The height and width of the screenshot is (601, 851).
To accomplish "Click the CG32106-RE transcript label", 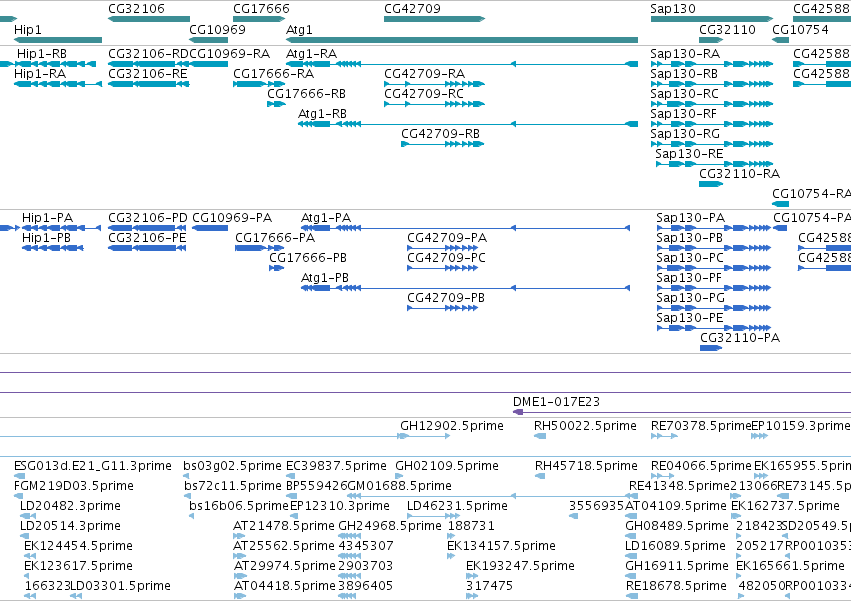I will click(x=148, y=73).
